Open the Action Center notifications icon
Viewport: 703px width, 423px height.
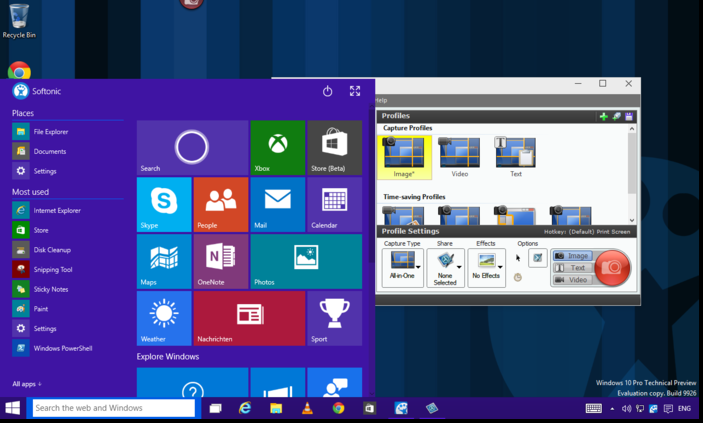[x=668, y=409]
